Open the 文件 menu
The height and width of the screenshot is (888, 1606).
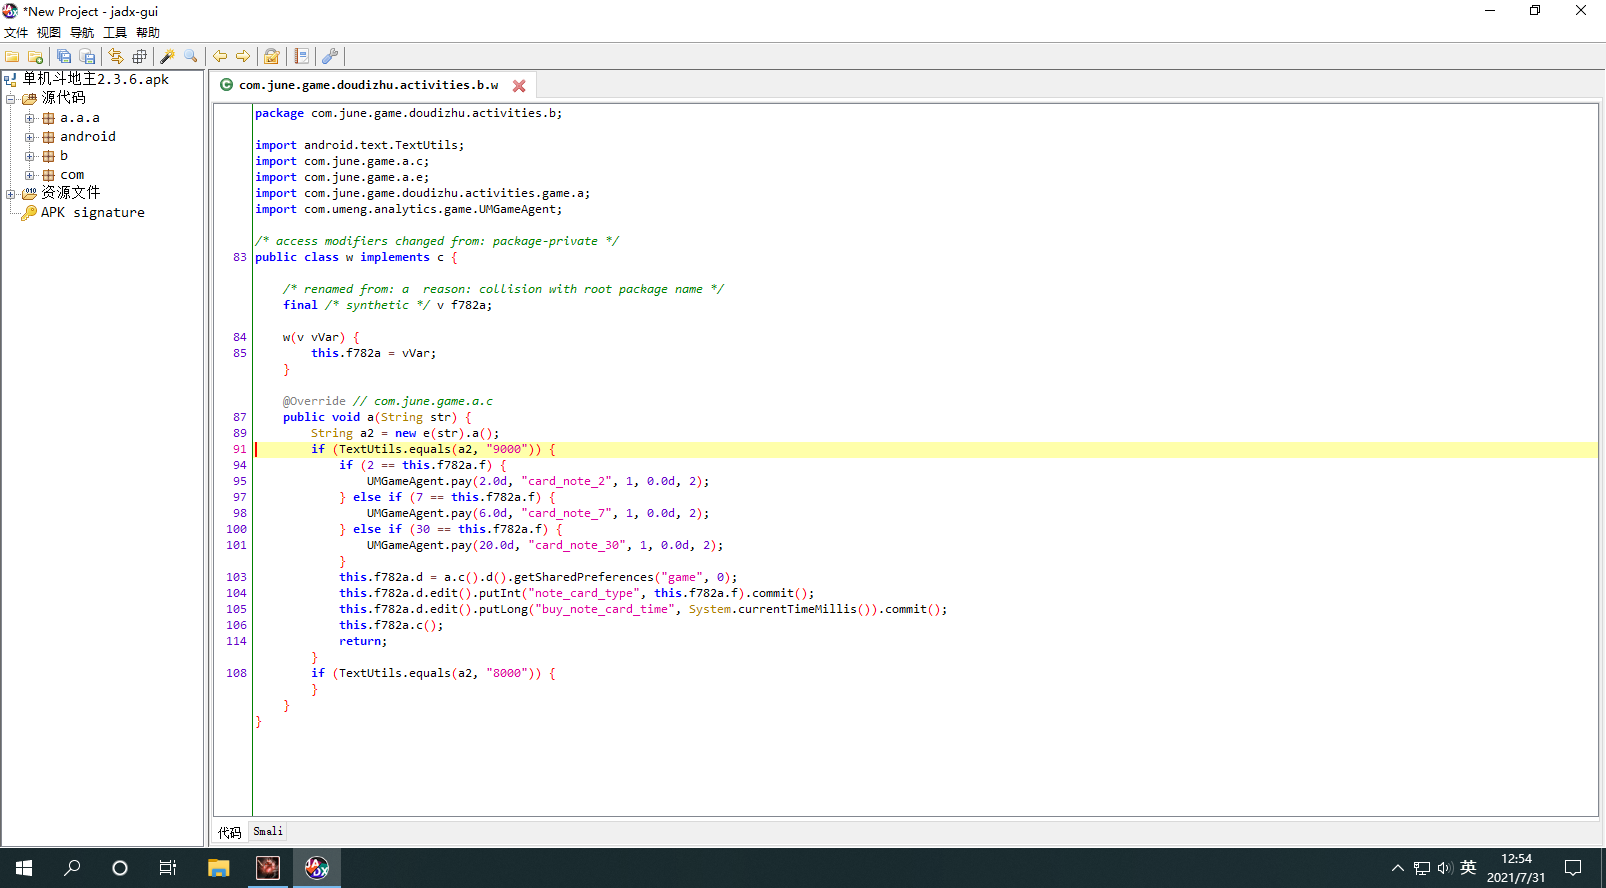16,32
